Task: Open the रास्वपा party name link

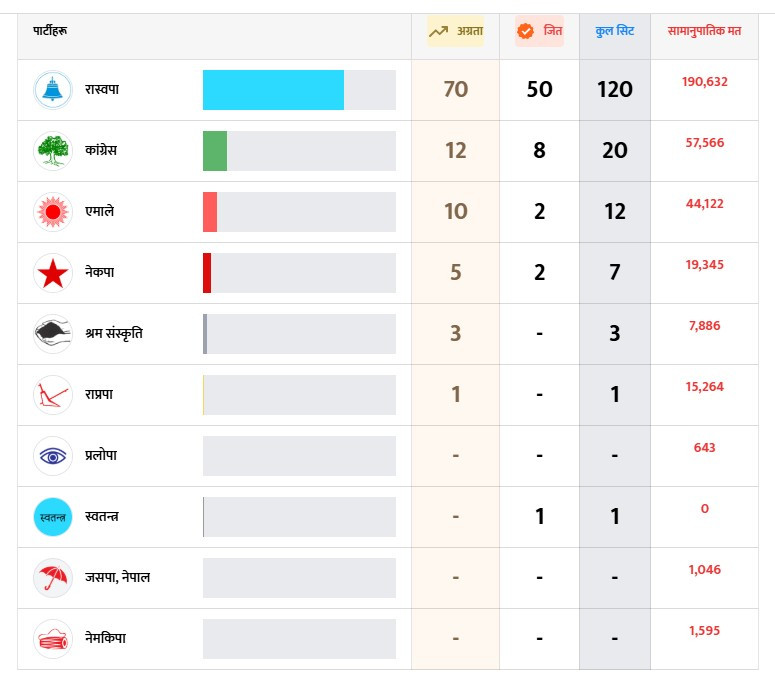Action: (x=103, y=90)
